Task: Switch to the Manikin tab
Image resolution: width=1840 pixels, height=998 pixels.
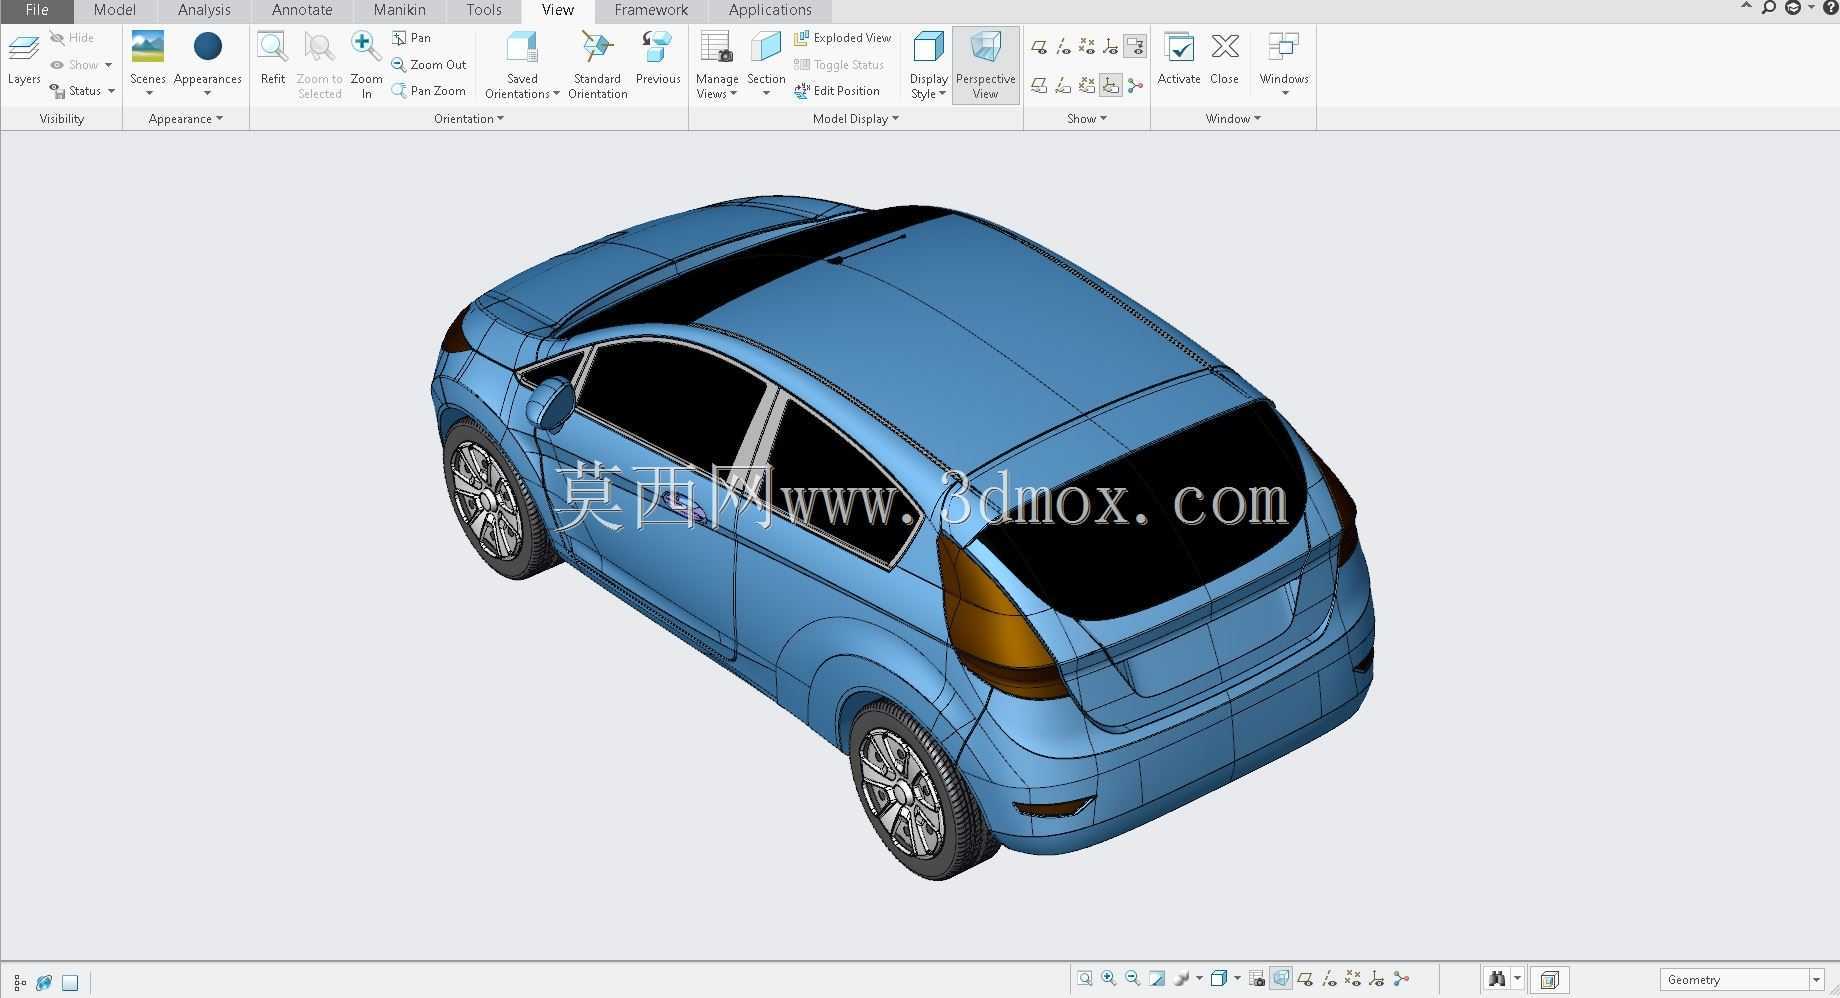Action: (399, 10)
